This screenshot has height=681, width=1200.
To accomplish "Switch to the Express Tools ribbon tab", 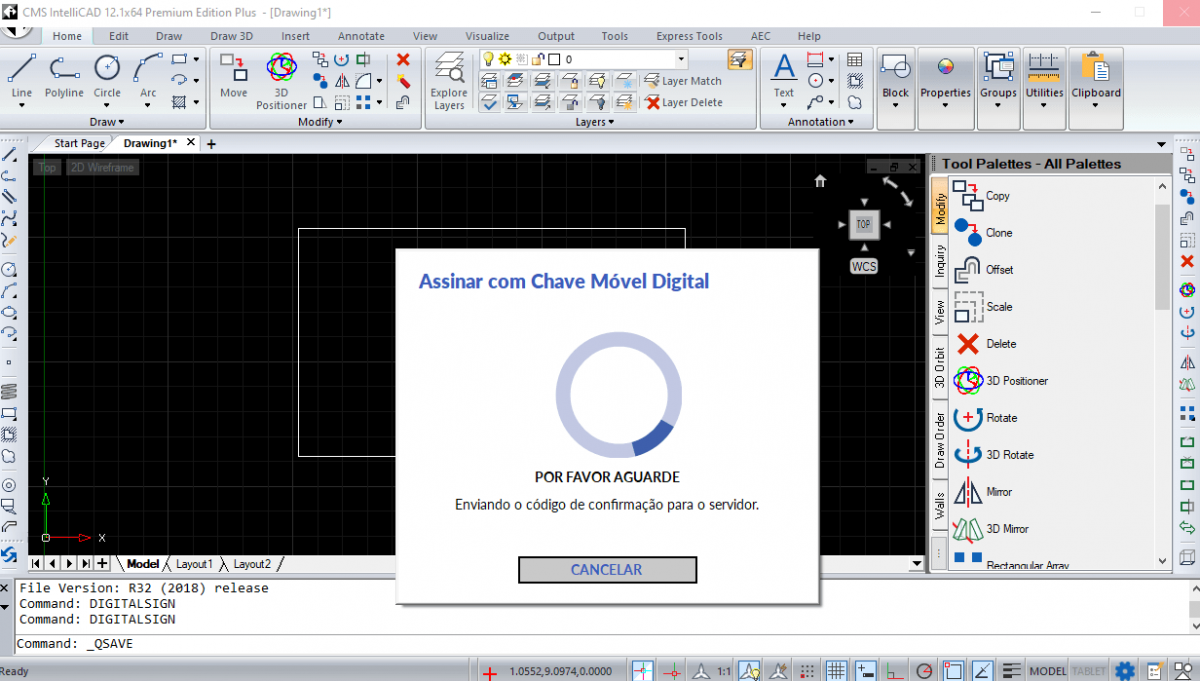I will pos(689,36).
